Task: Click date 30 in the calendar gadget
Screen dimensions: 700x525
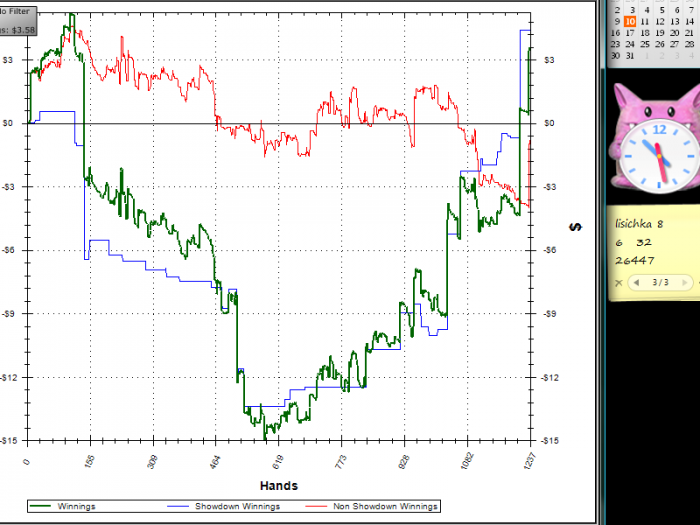Action: pyautogui.click(x=615, y=56)
